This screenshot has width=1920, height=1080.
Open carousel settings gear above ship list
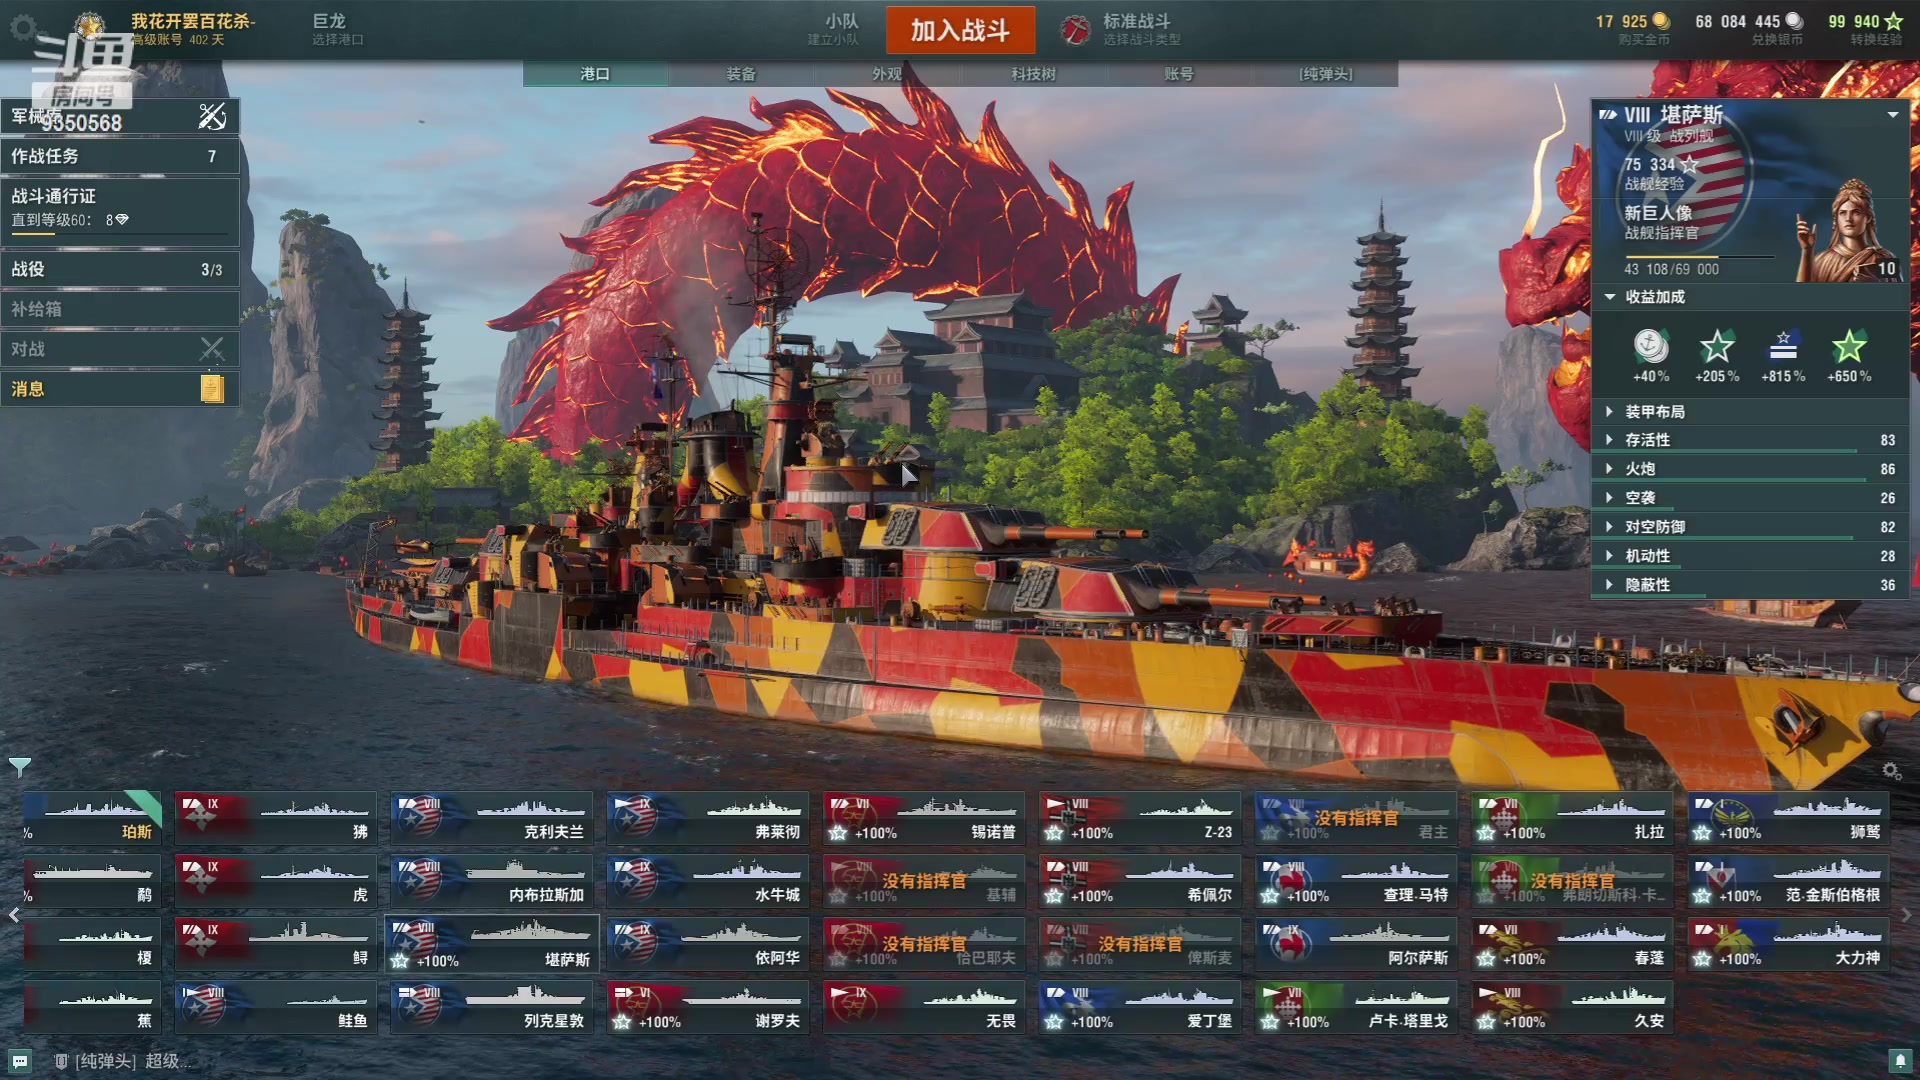click(x=1891, y=771)
